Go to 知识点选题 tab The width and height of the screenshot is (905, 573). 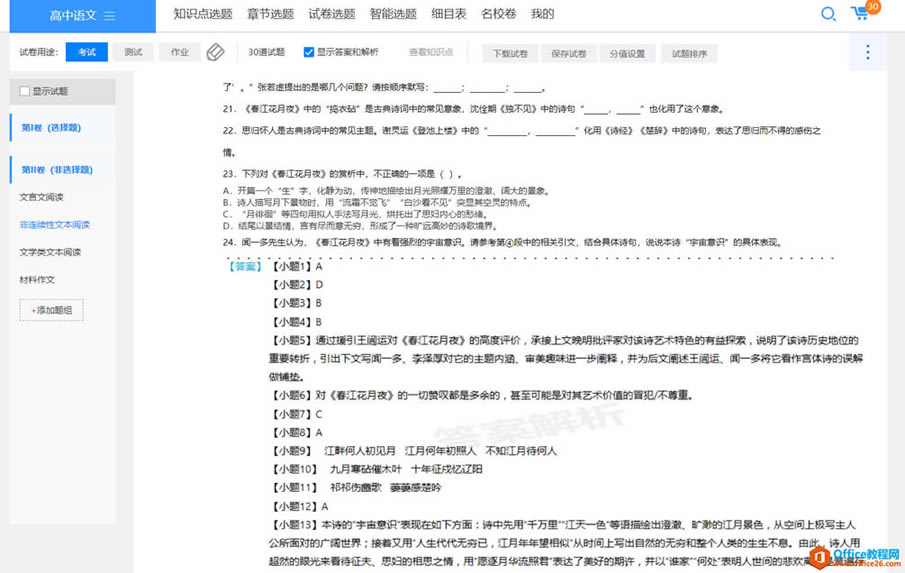[x=203, y=14]
